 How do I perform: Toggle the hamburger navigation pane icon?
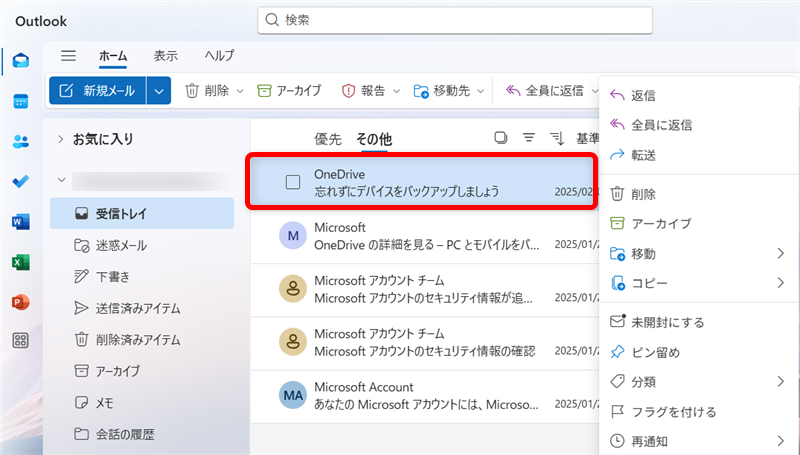tap(68, 56)
